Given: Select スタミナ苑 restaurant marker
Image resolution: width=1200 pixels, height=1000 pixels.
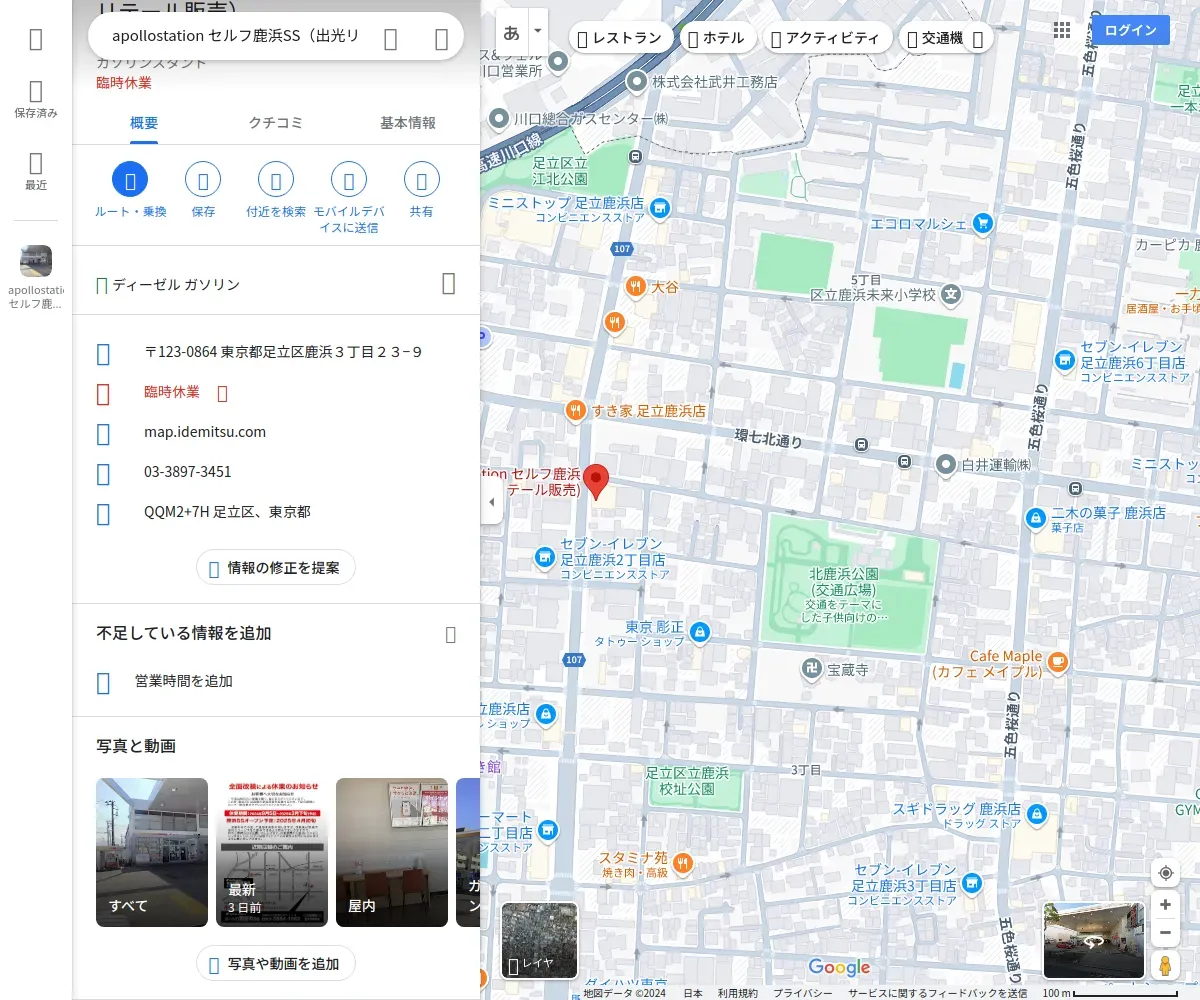Looking at the screenshot, I should (x=682, y=862).
